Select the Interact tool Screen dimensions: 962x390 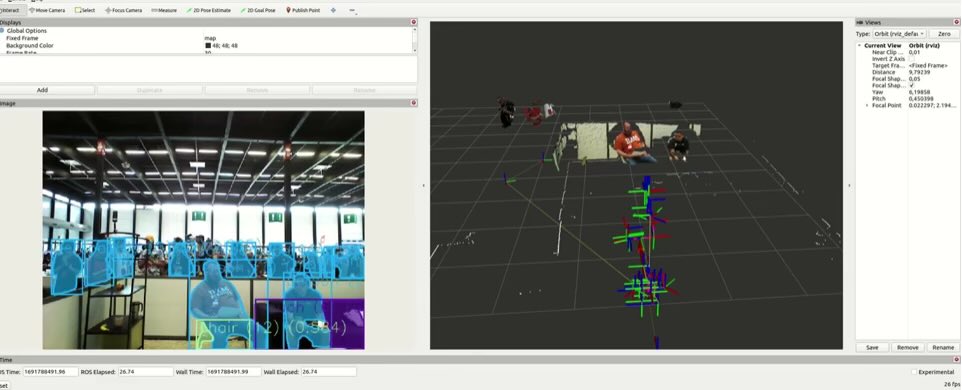tap(12, 10)
